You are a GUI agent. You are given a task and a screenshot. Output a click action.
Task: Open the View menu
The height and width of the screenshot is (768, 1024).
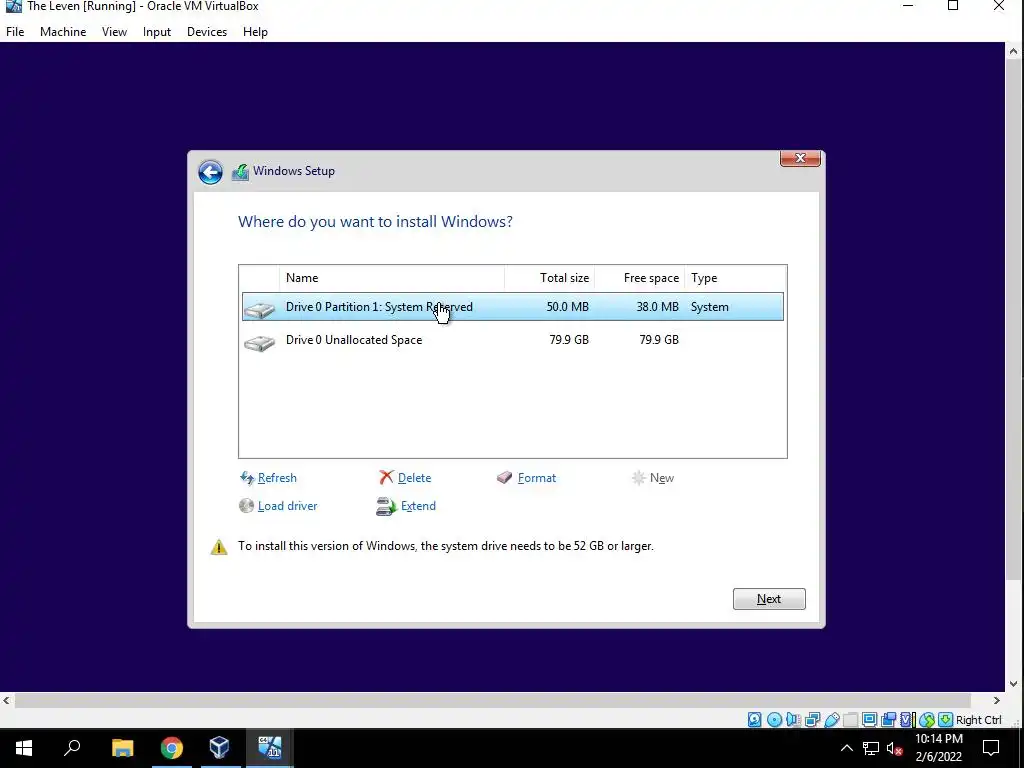114,32
